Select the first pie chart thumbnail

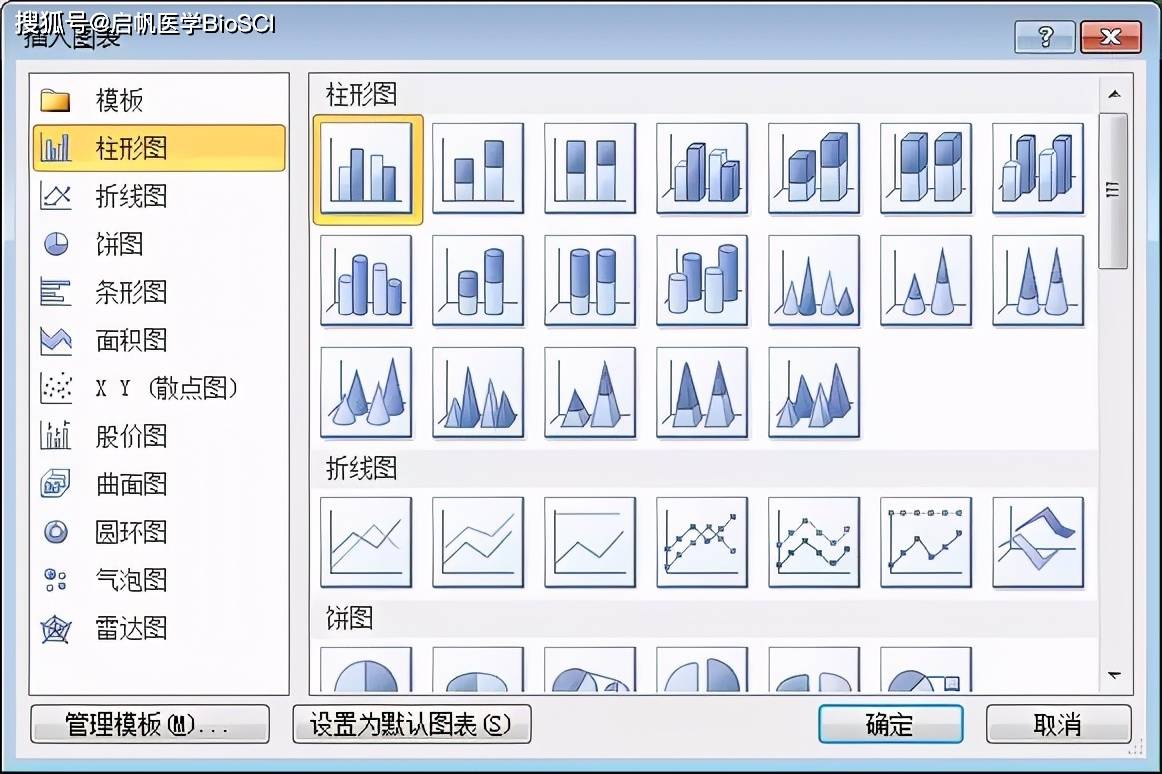click(x=366, y=670)
